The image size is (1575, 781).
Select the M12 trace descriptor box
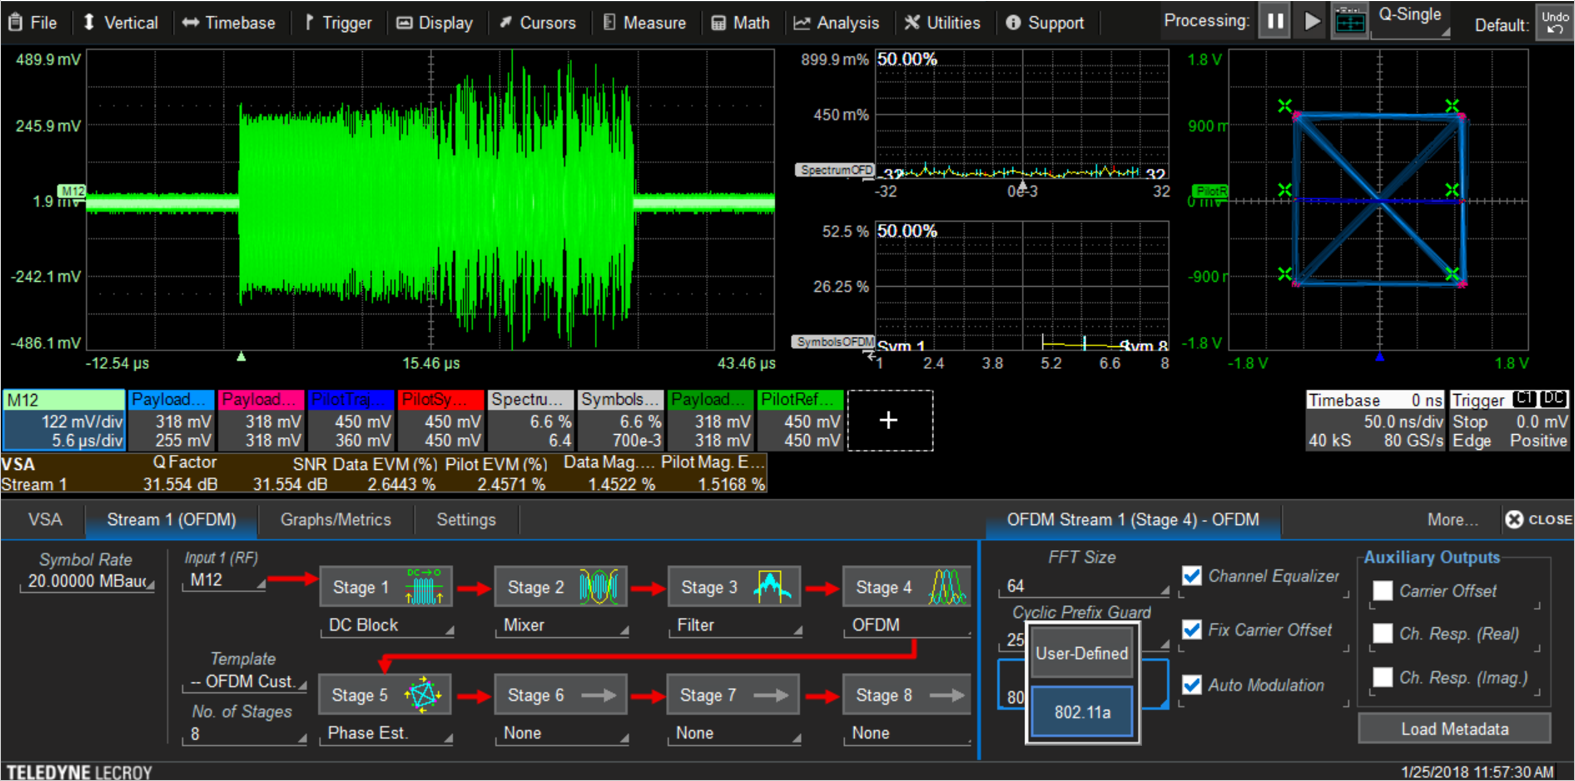click(64, 421)
